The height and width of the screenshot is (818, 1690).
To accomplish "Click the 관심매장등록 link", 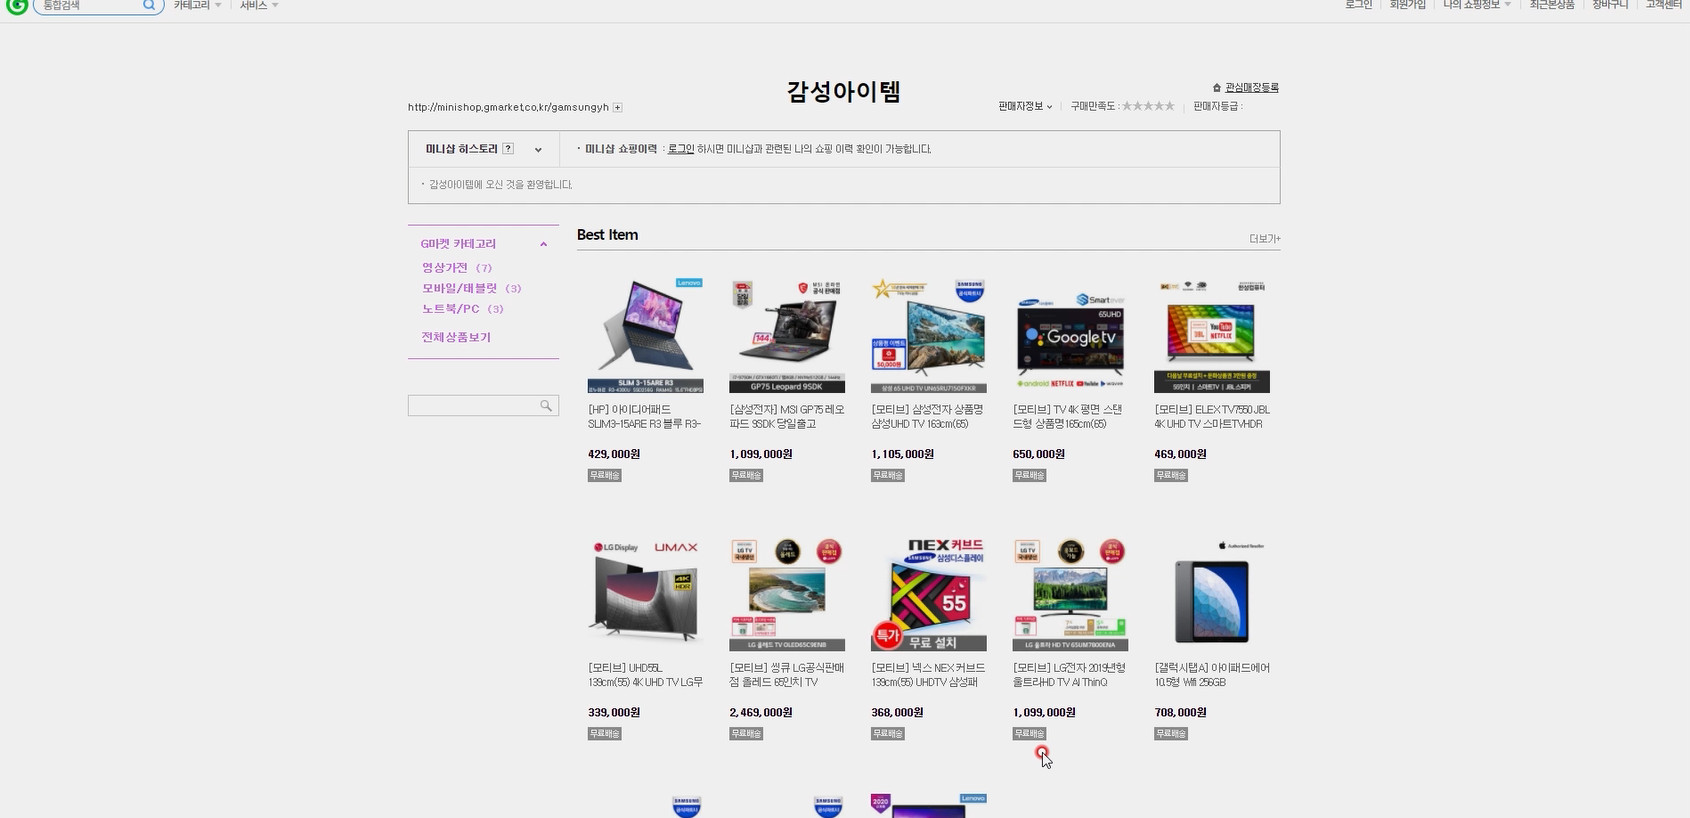I will (1252, 88).
